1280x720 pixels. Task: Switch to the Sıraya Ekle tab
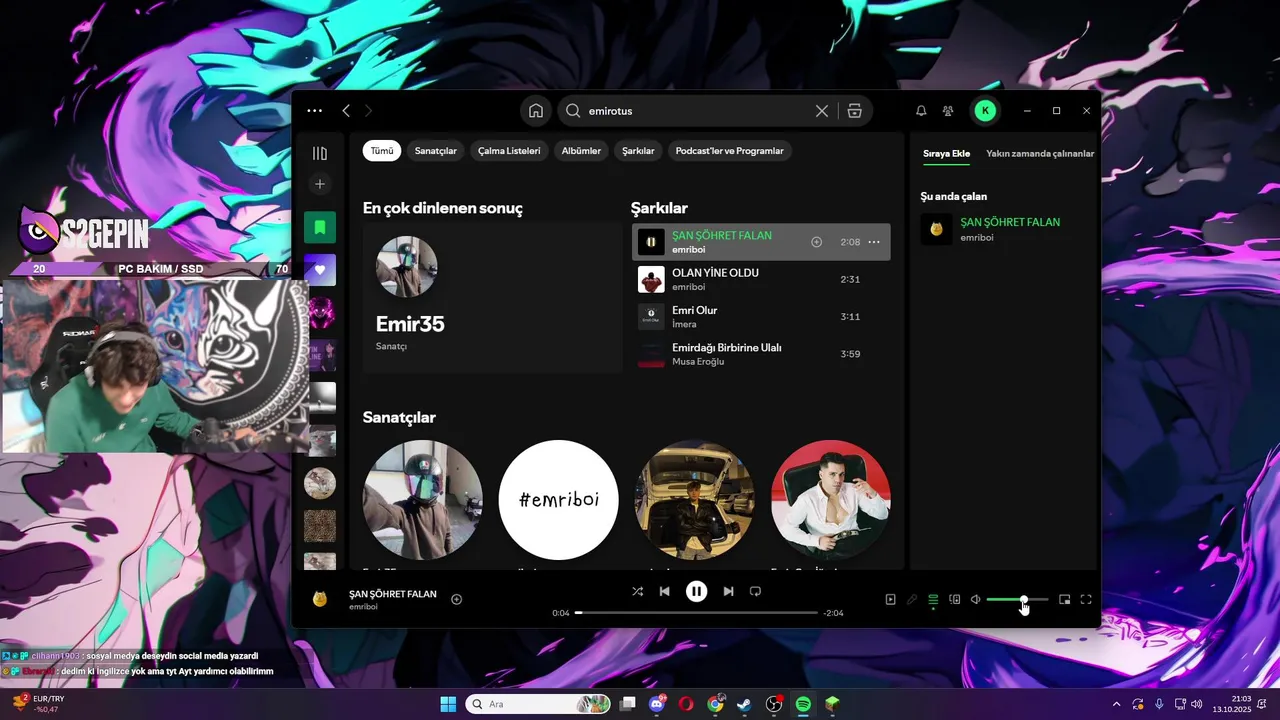(946, 154)
